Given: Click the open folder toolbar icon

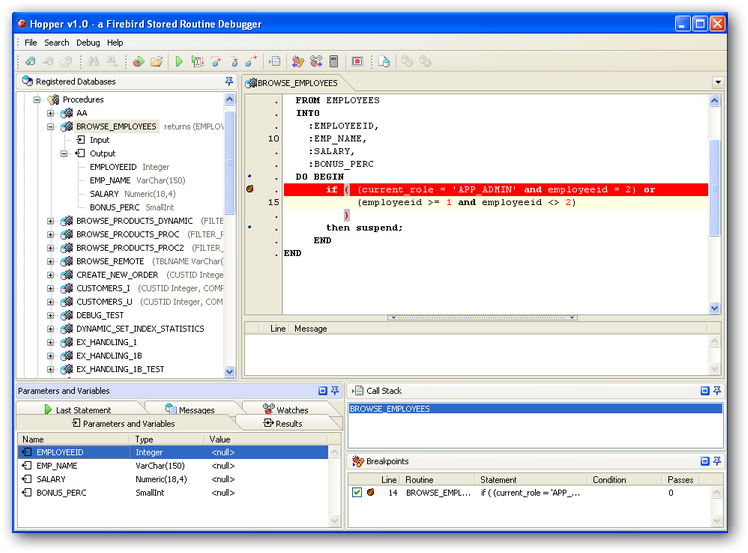Looking at the screenshot, I should (156, 61).
